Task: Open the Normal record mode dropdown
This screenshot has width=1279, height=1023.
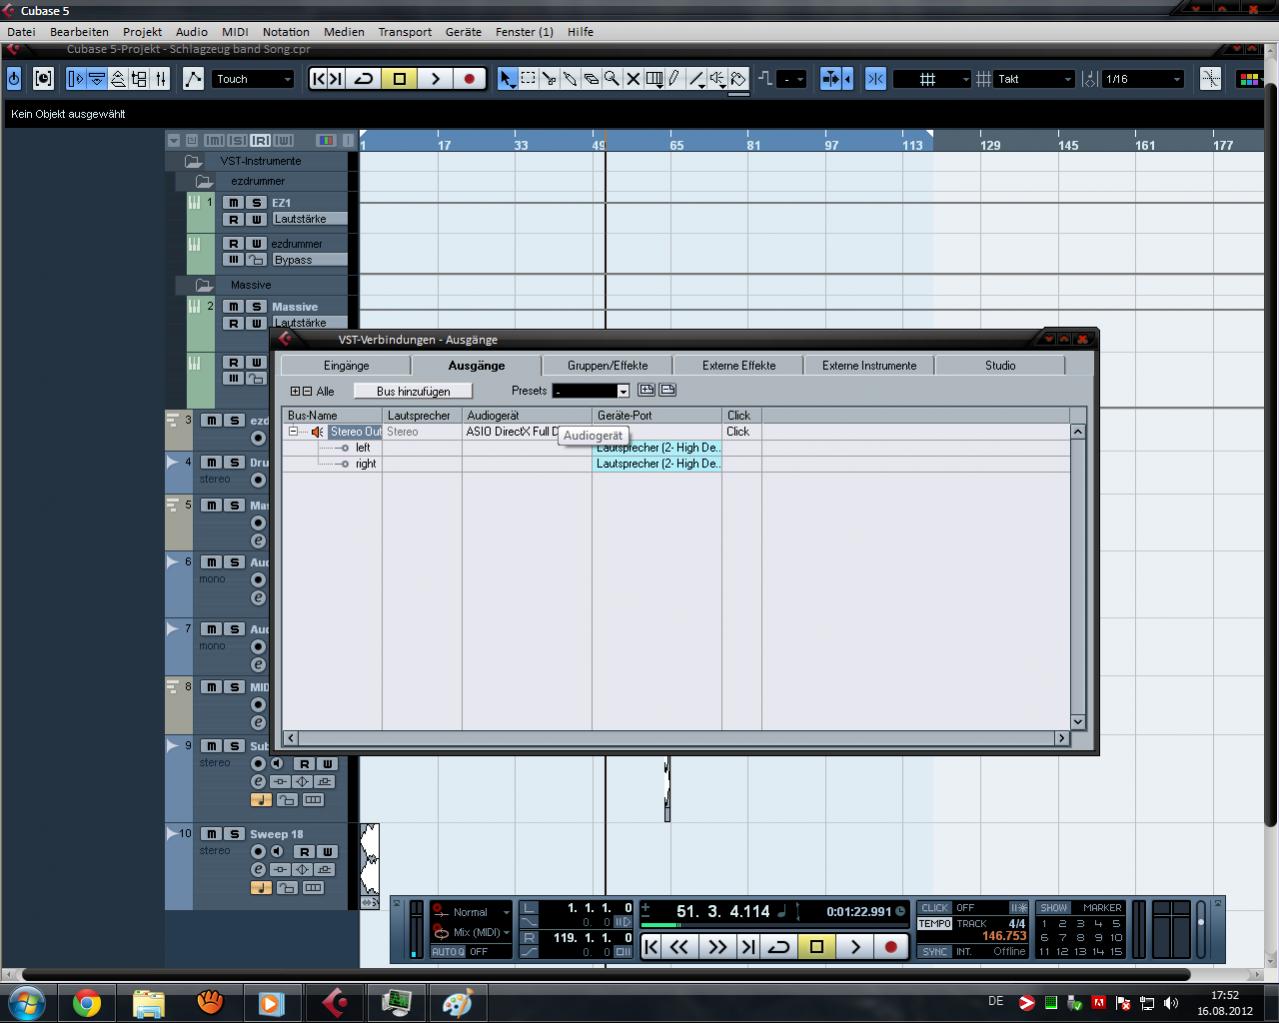Action: (471, 912)
